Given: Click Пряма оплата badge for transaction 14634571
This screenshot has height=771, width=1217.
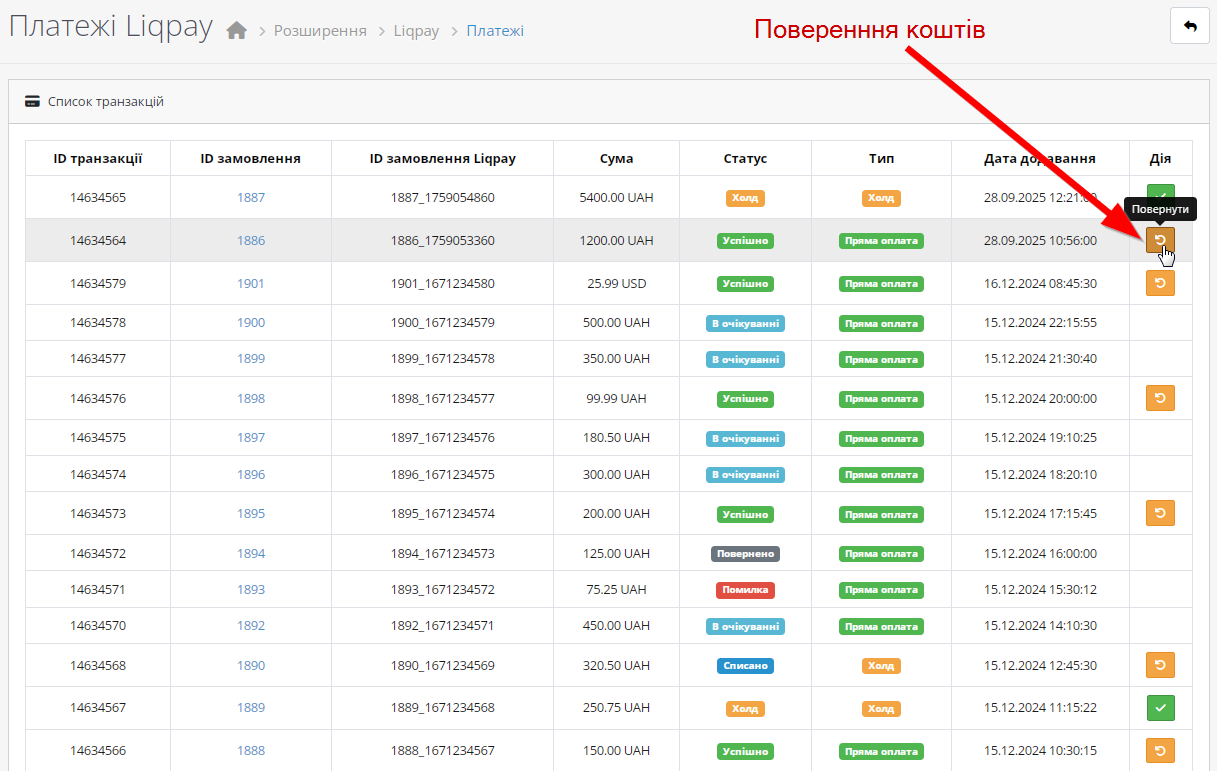Looking at the screenshot, I should [x=881, y=590].
